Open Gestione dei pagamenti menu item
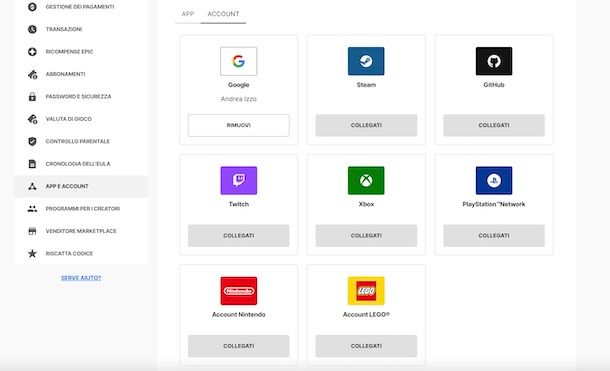Screen dimensions: 610x371 point(80,7)
